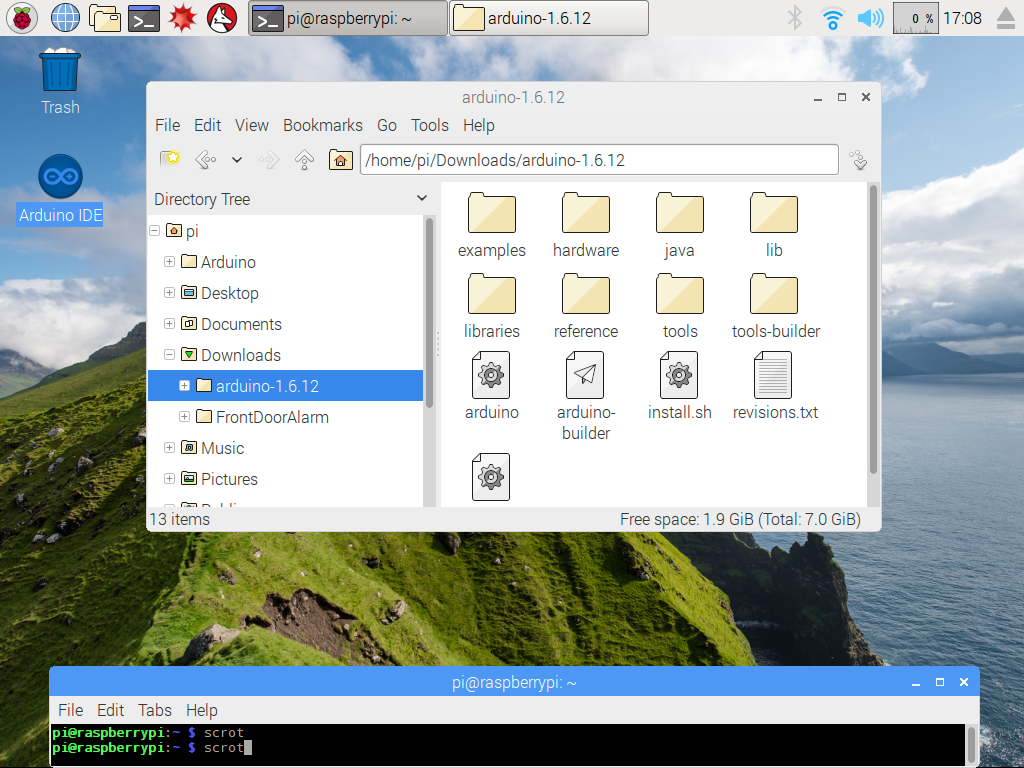1024x768 pixels.
Task: Open the Tabs menu in terminal
Action: pyautogui.click(x=154, y=710)
